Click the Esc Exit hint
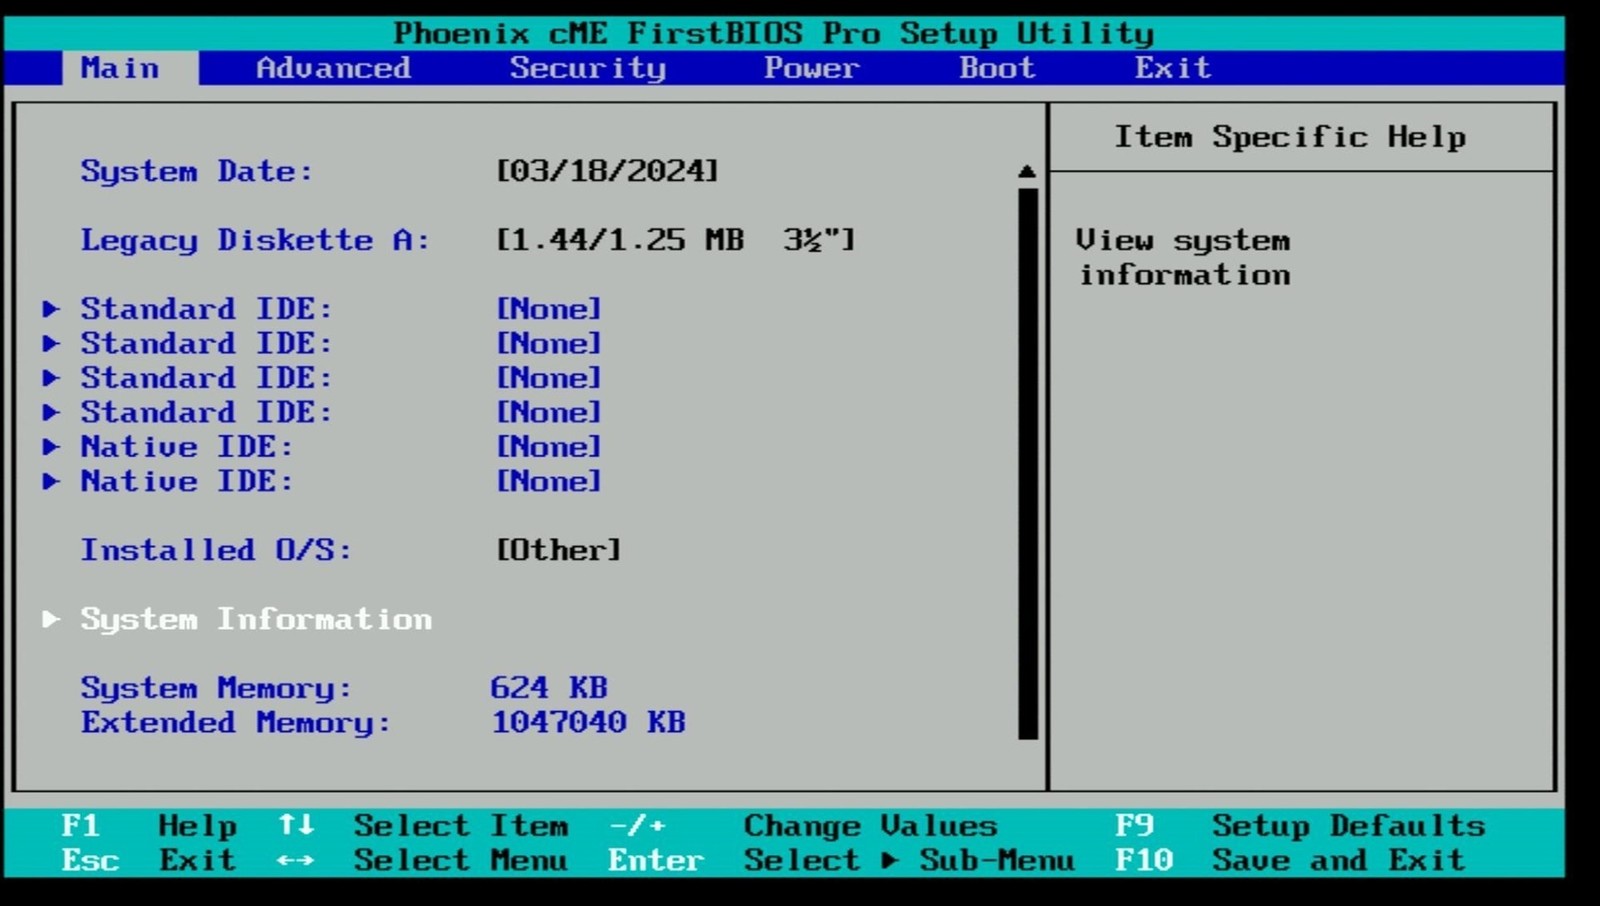 (149, 860)
